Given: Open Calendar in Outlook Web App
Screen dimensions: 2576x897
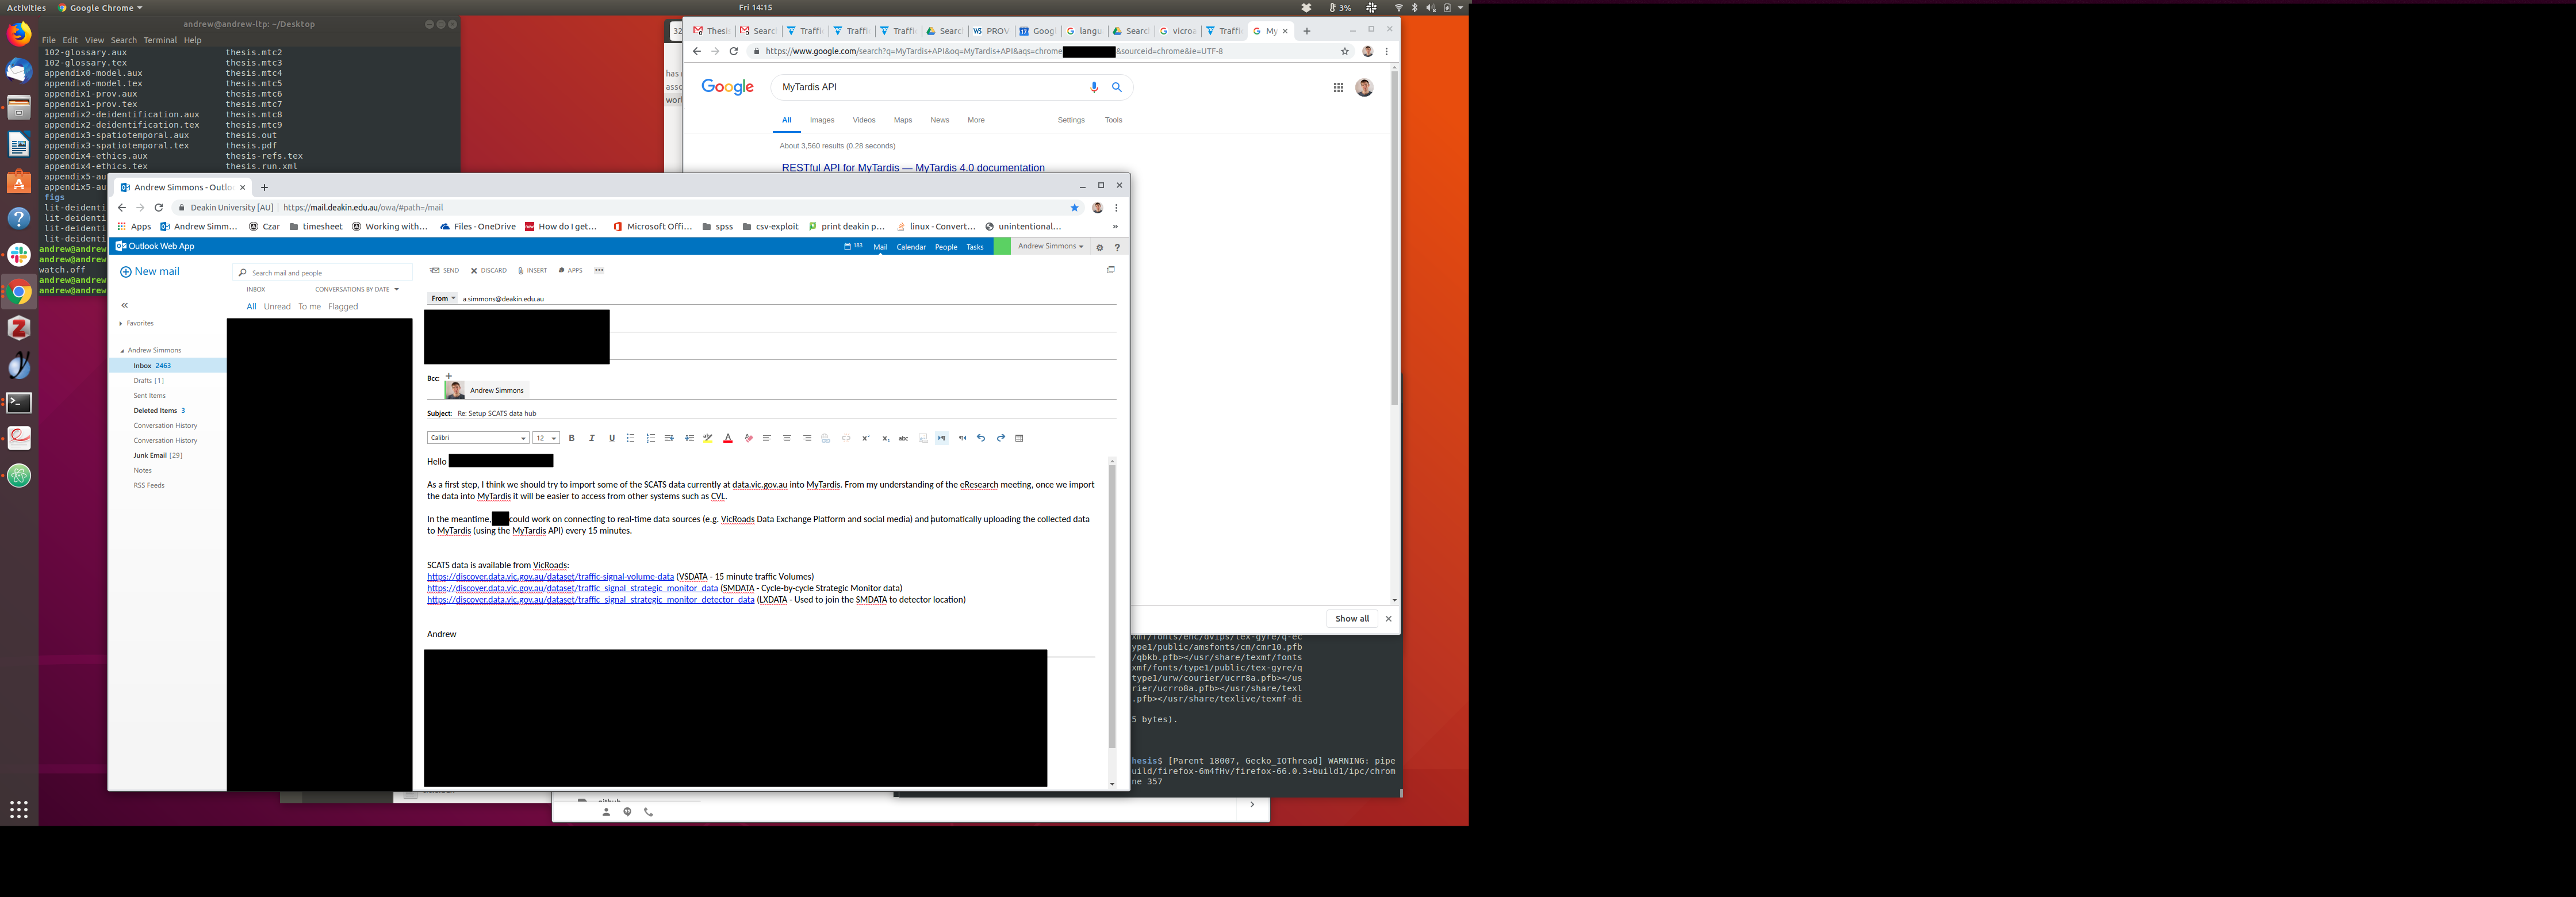Looking at the screenshot, I should (910, 247).
